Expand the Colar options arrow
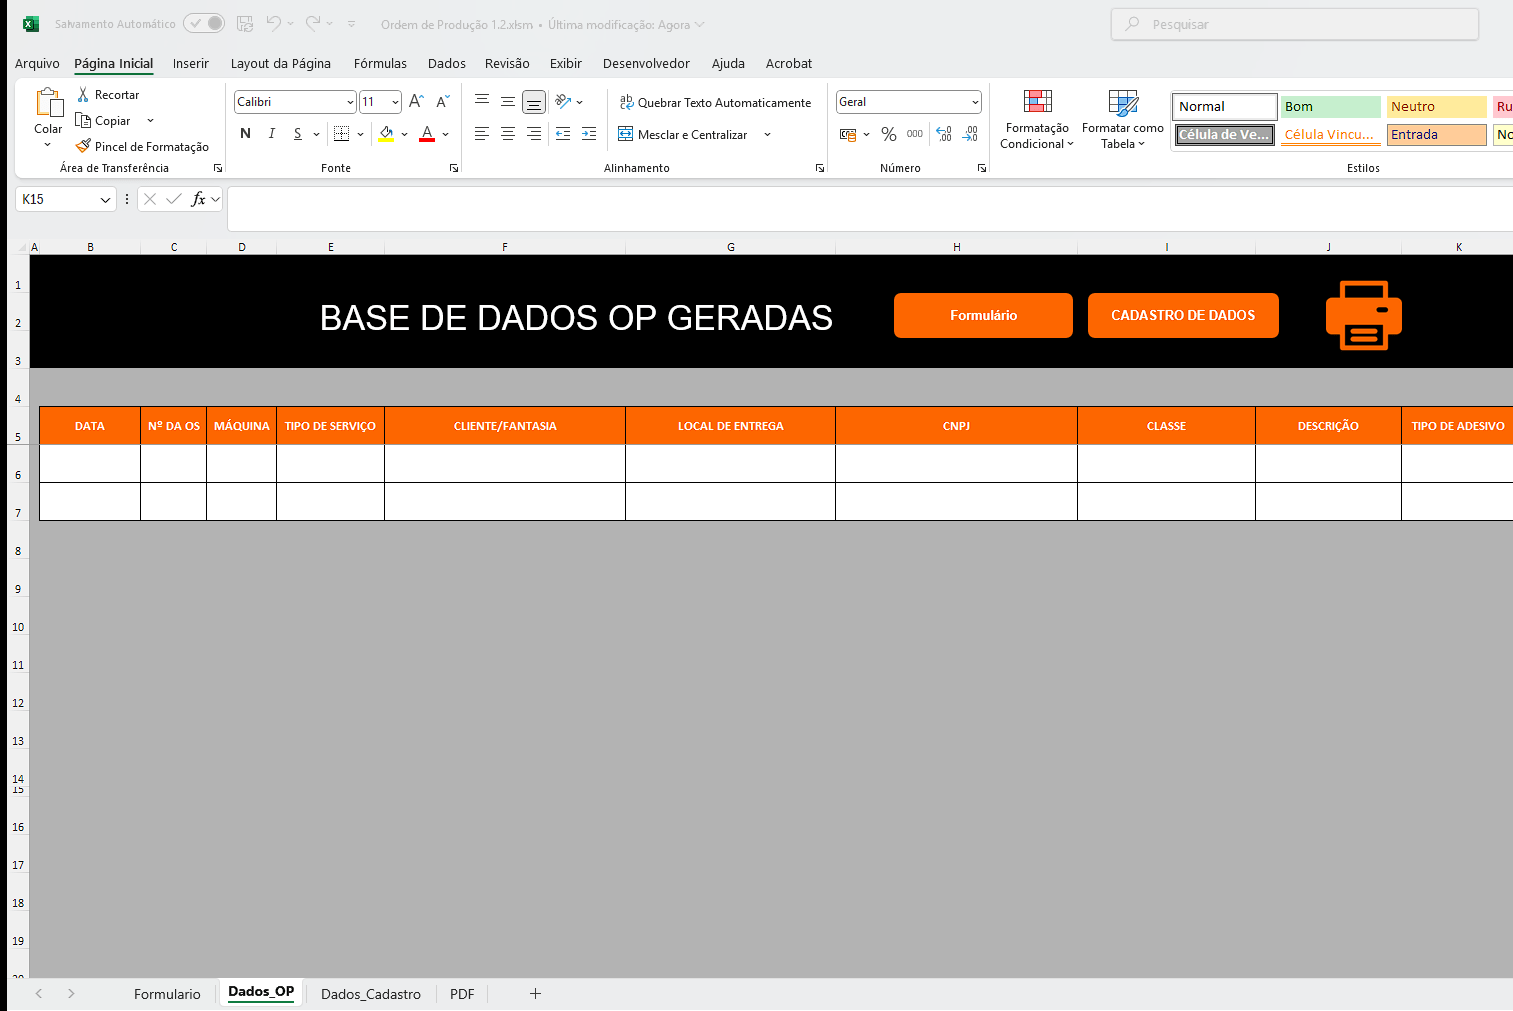 [47, 146]
